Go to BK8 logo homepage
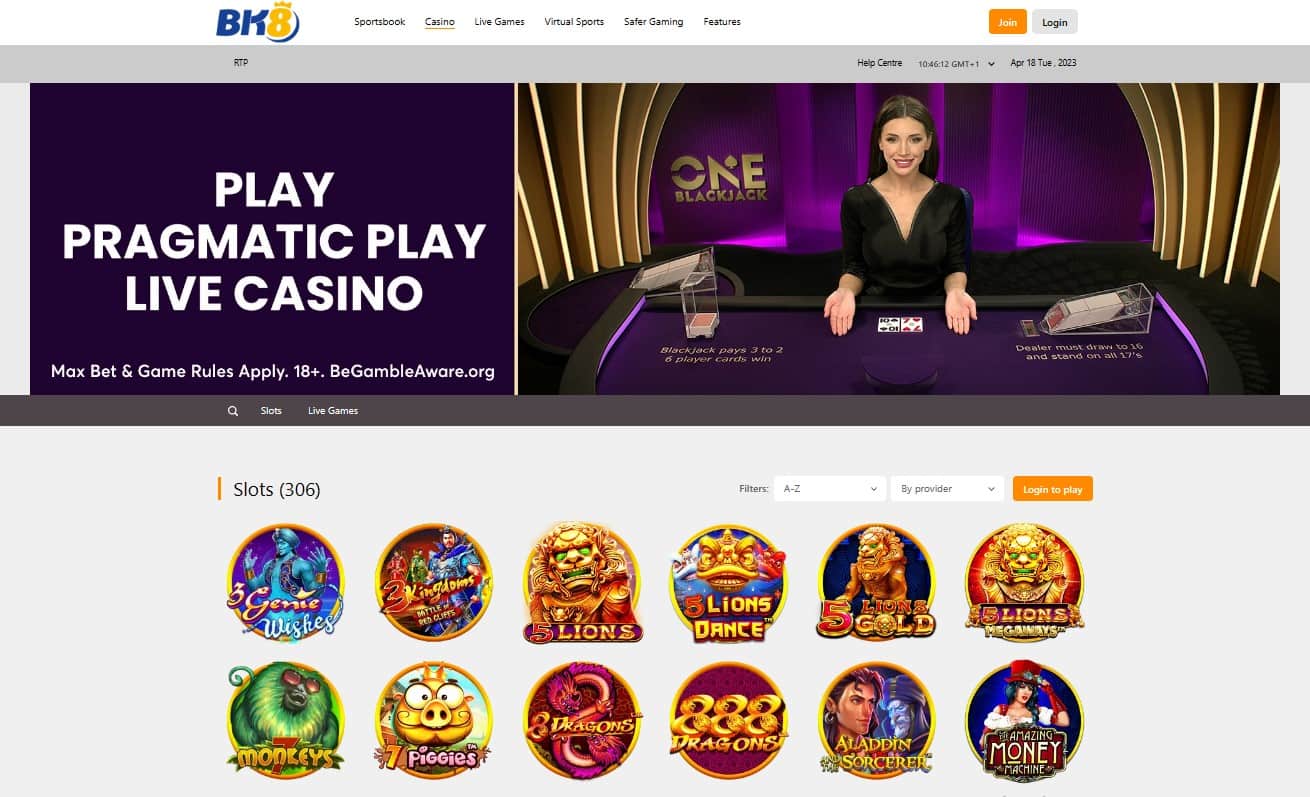Image resolution: width=1310 pixels, height=797 pixels. pos(258,22)
